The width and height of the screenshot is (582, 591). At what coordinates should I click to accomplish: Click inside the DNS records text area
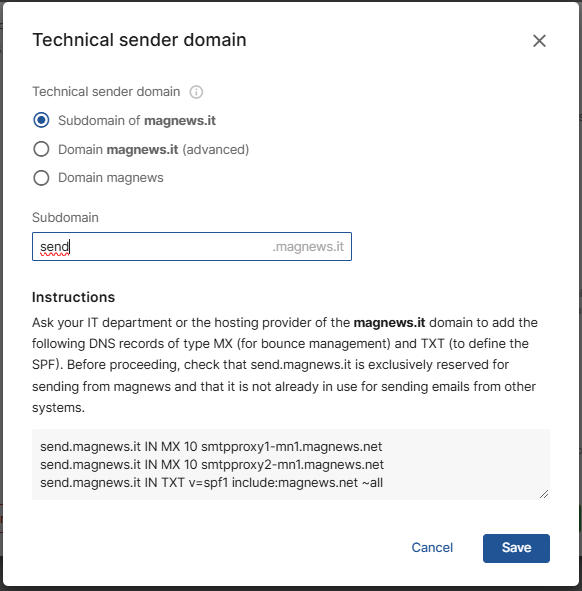tap(291, 464)
